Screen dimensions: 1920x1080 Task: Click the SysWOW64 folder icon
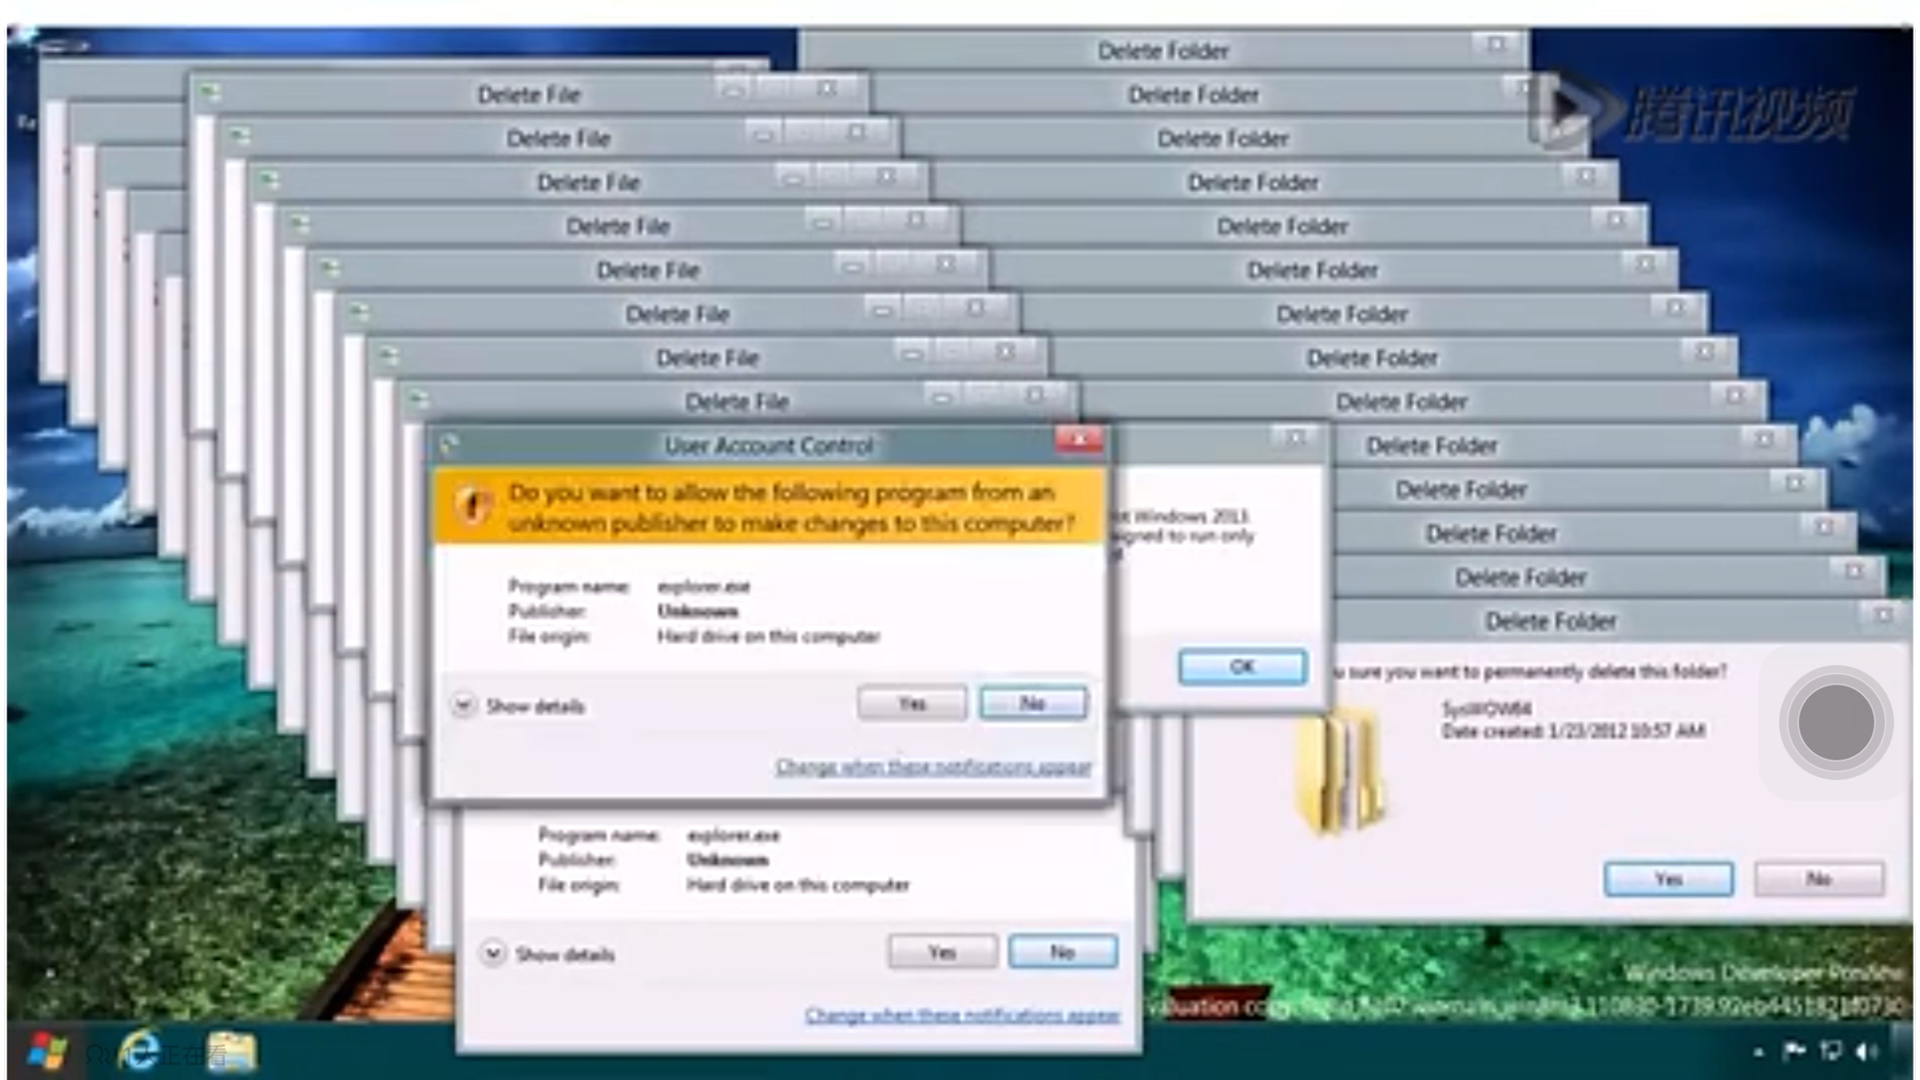point(1340,770)
